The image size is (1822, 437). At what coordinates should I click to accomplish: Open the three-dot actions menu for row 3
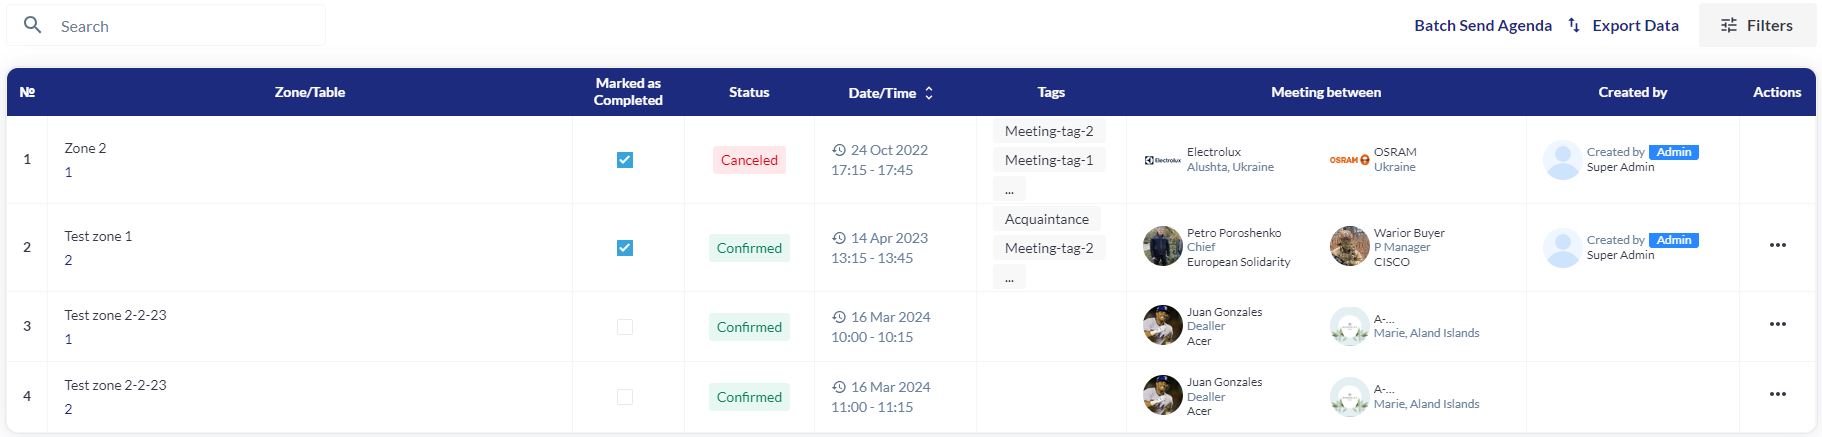coord(1777,324)
